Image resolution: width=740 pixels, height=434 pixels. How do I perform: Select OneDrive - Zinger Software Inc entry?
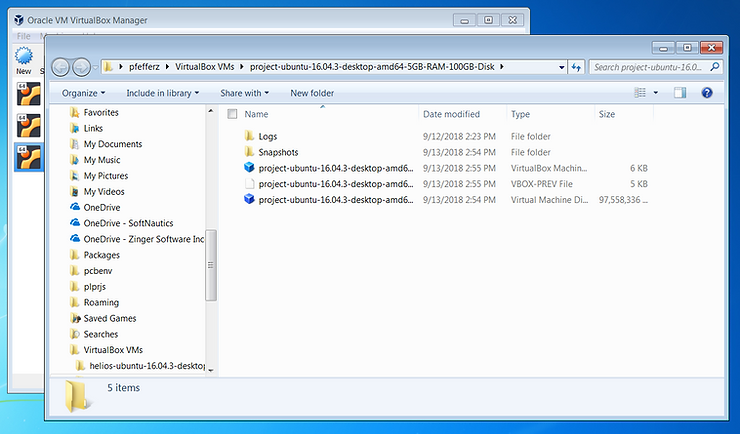click(143, 239)
